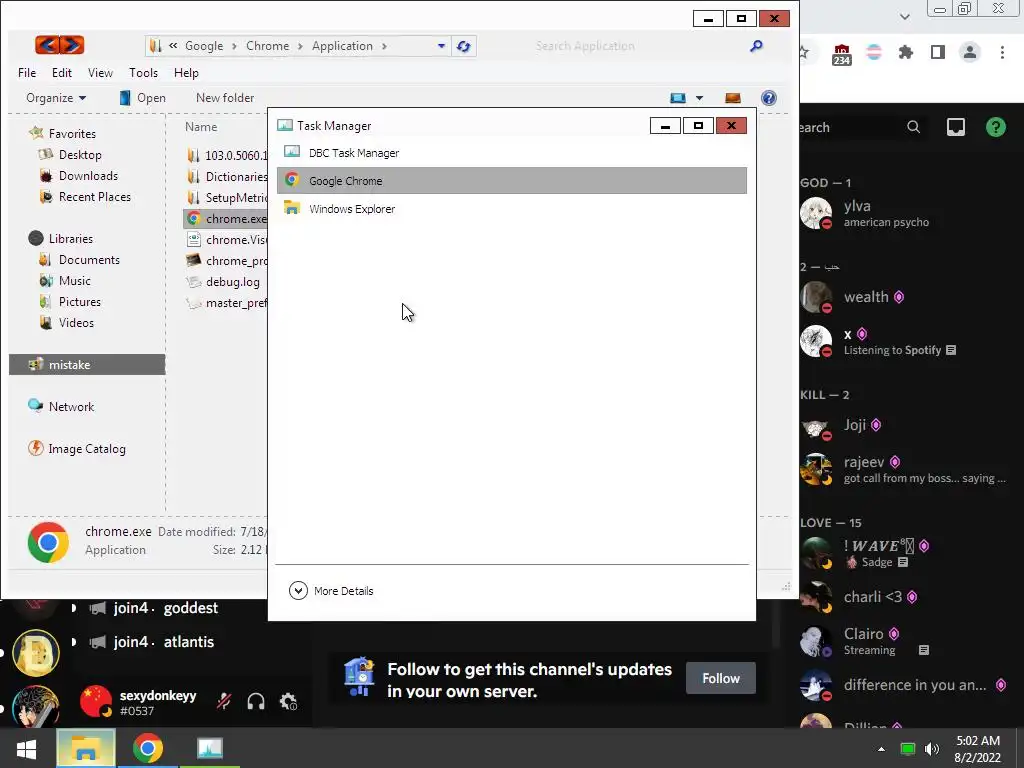Click the volume icon in system tray
Image resolution: width=1024 pixels, height=768 pixels.
(x=932, y=748)
